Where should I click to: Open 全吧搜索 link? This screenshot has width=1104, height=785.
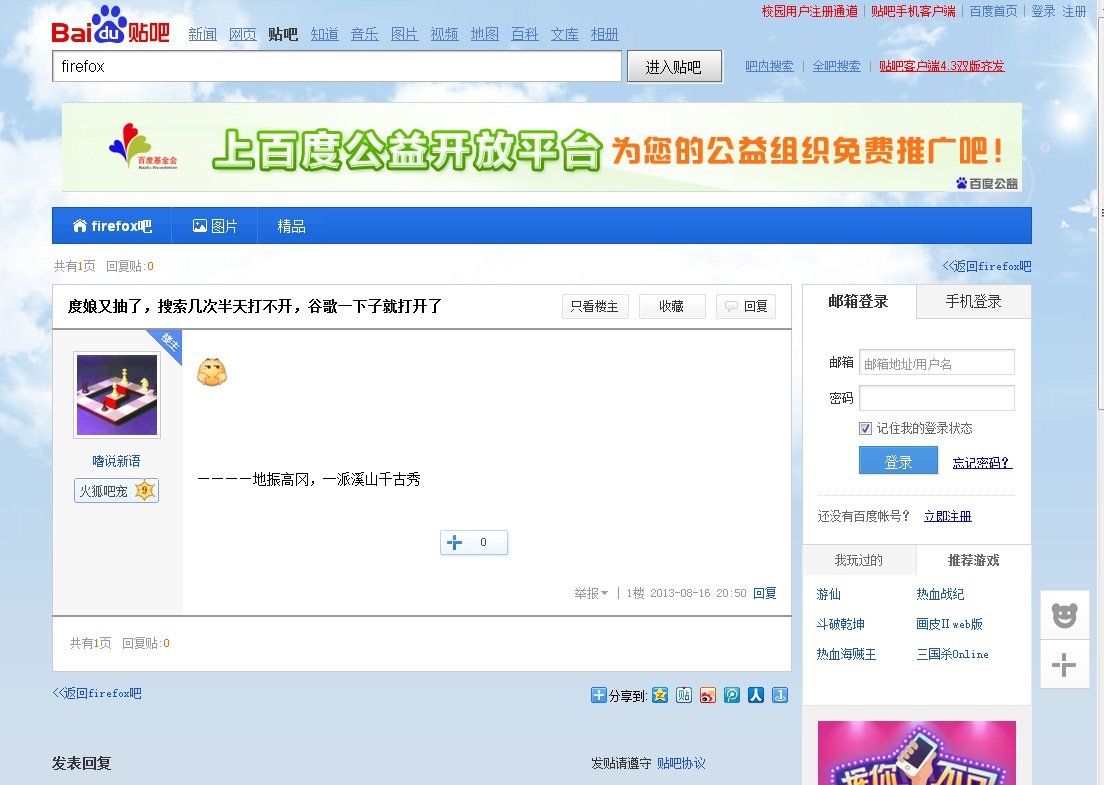click(x=836, y=66)
